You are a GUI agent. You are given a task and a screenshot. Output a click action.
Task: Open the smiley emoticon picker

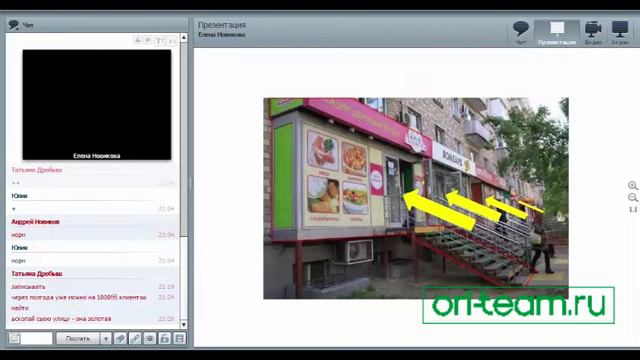(x=14, y=338)
